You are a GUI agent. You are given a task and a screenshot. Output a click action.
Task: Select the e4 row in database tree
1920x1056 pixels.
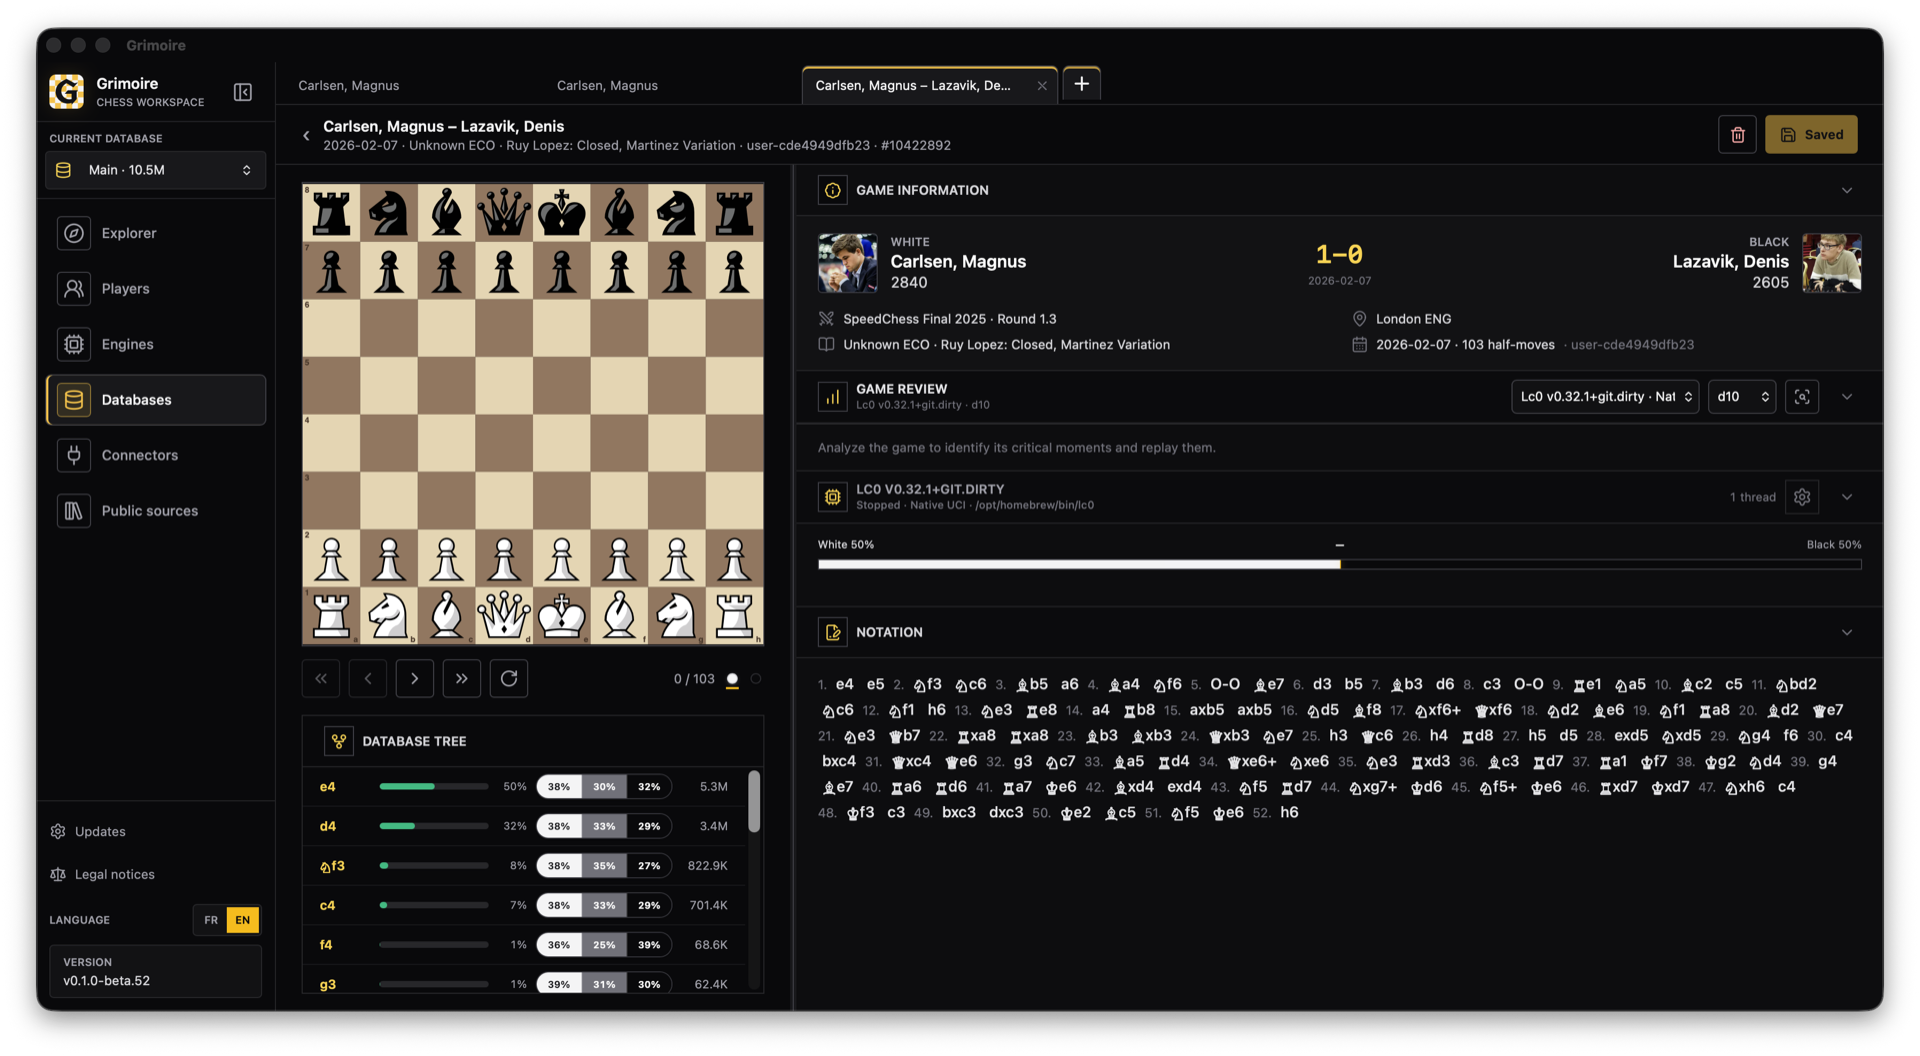(x=525, y=788)
